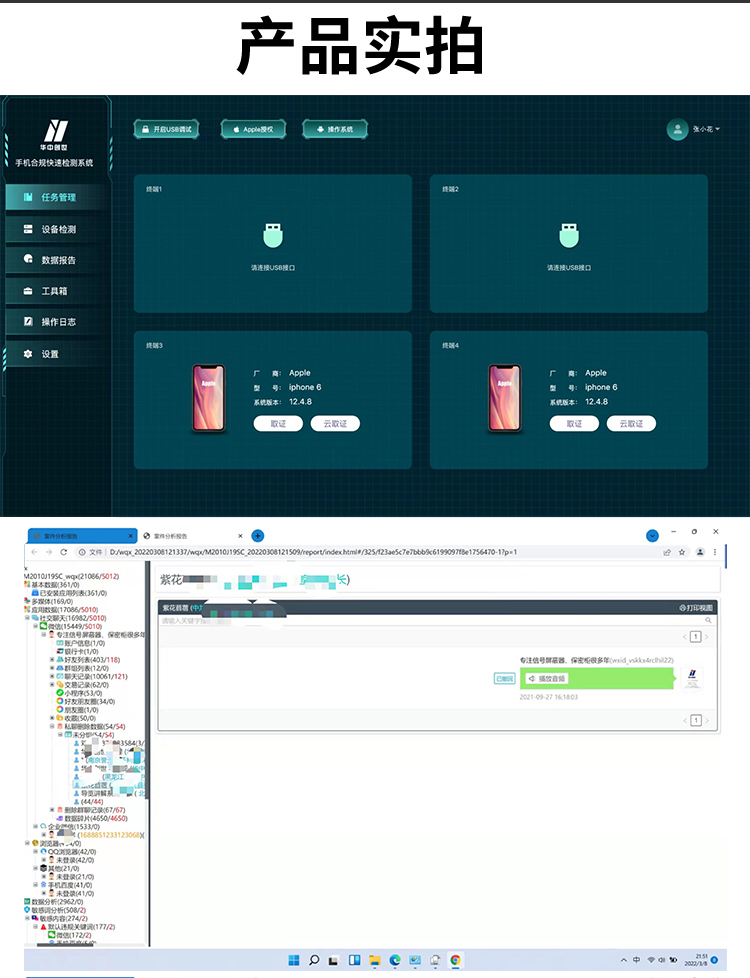Image resolution: width=750 pixels, height=978 pixels.
Task: Expand the 好友列表 tree node
Action: (52, 660)
